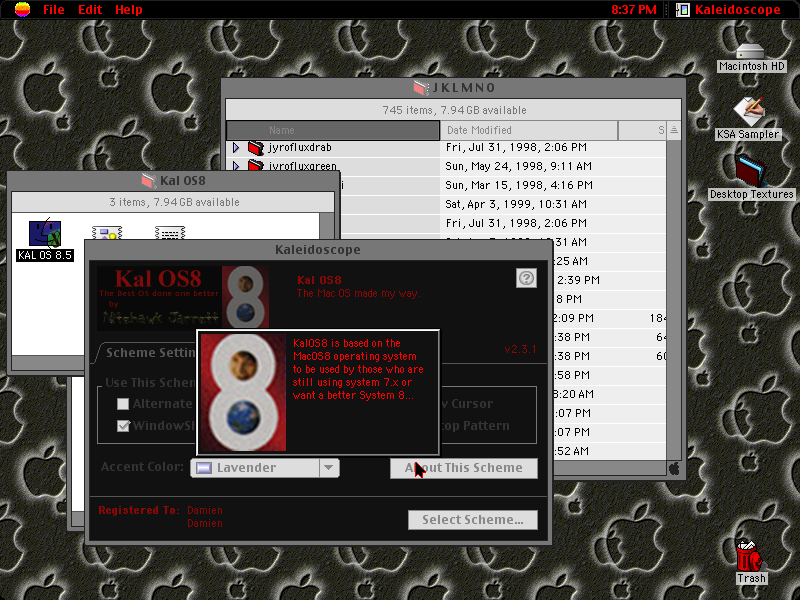800x600 pixels.
Task: Expand the jyrofluxgreen folder triangle
Action: [x=236, y=166]
